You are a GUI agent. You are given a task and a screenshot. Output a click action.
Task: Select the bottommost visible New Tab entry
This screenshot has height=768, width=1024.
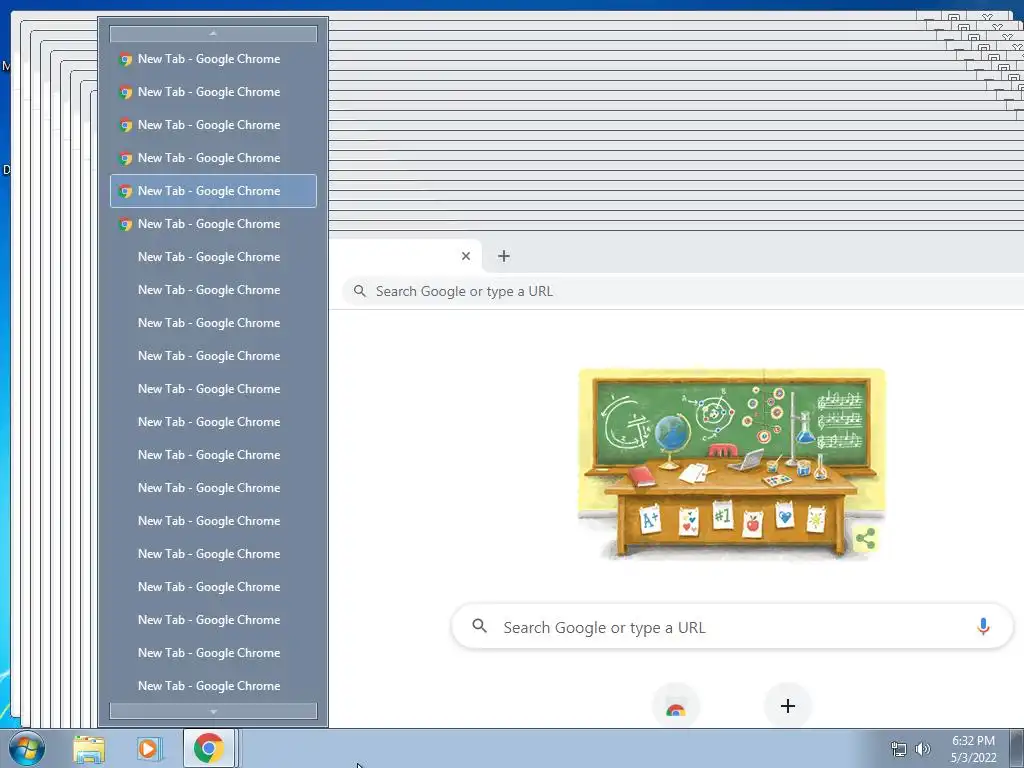(214, 686)
